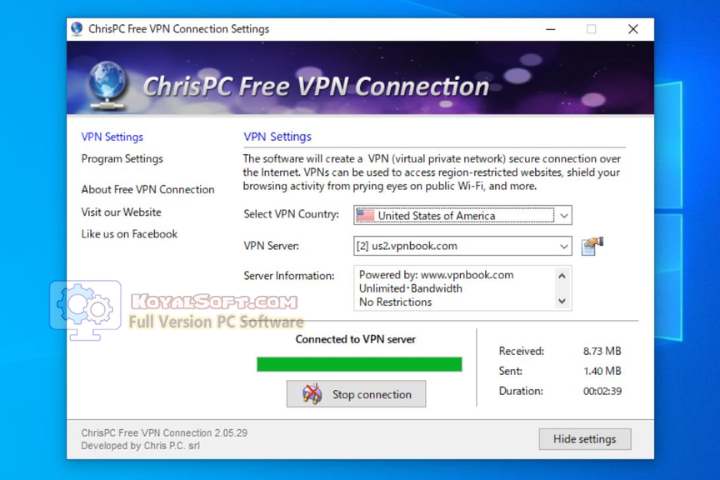Open About Free VPN Connection
Viewport: 720px width, 480px height.
(x=148, y=189)
